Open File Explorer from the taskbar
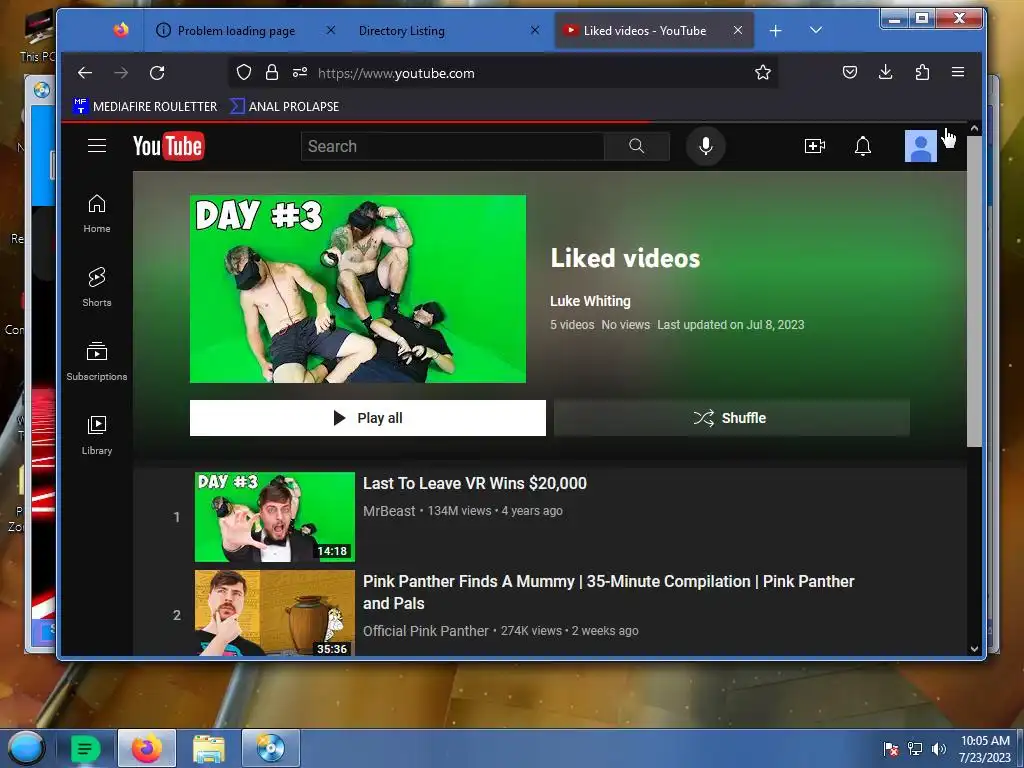 [209, 749]
